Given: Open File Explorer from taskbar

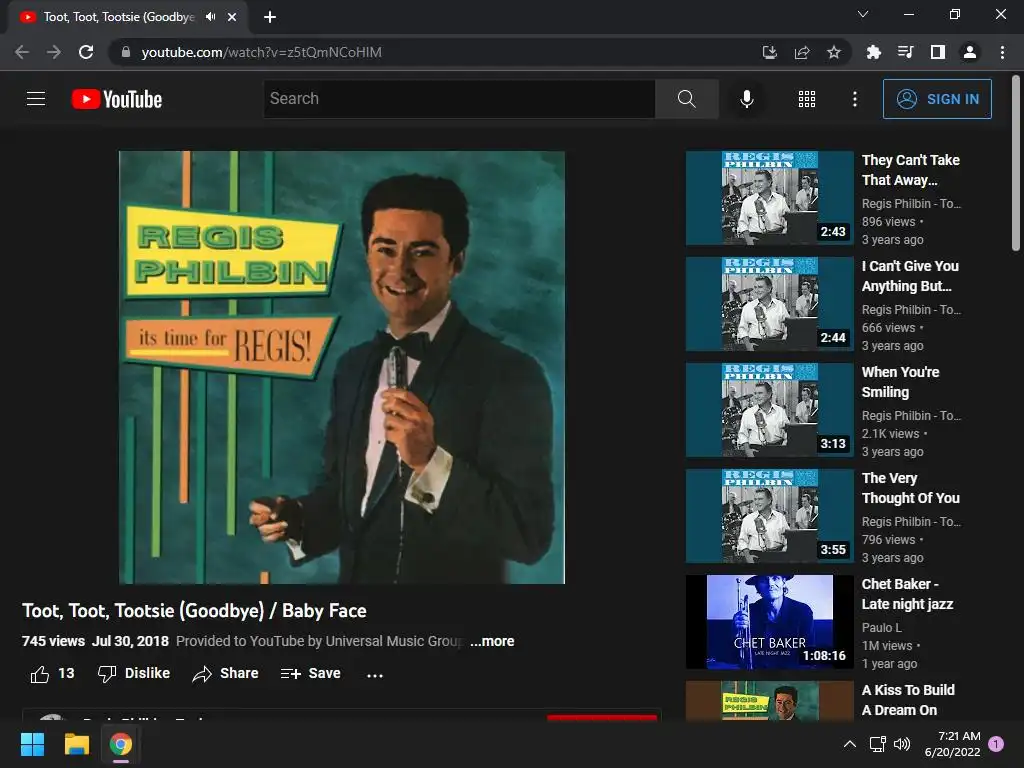Looking at the screenshot, I should click(76, 744).
